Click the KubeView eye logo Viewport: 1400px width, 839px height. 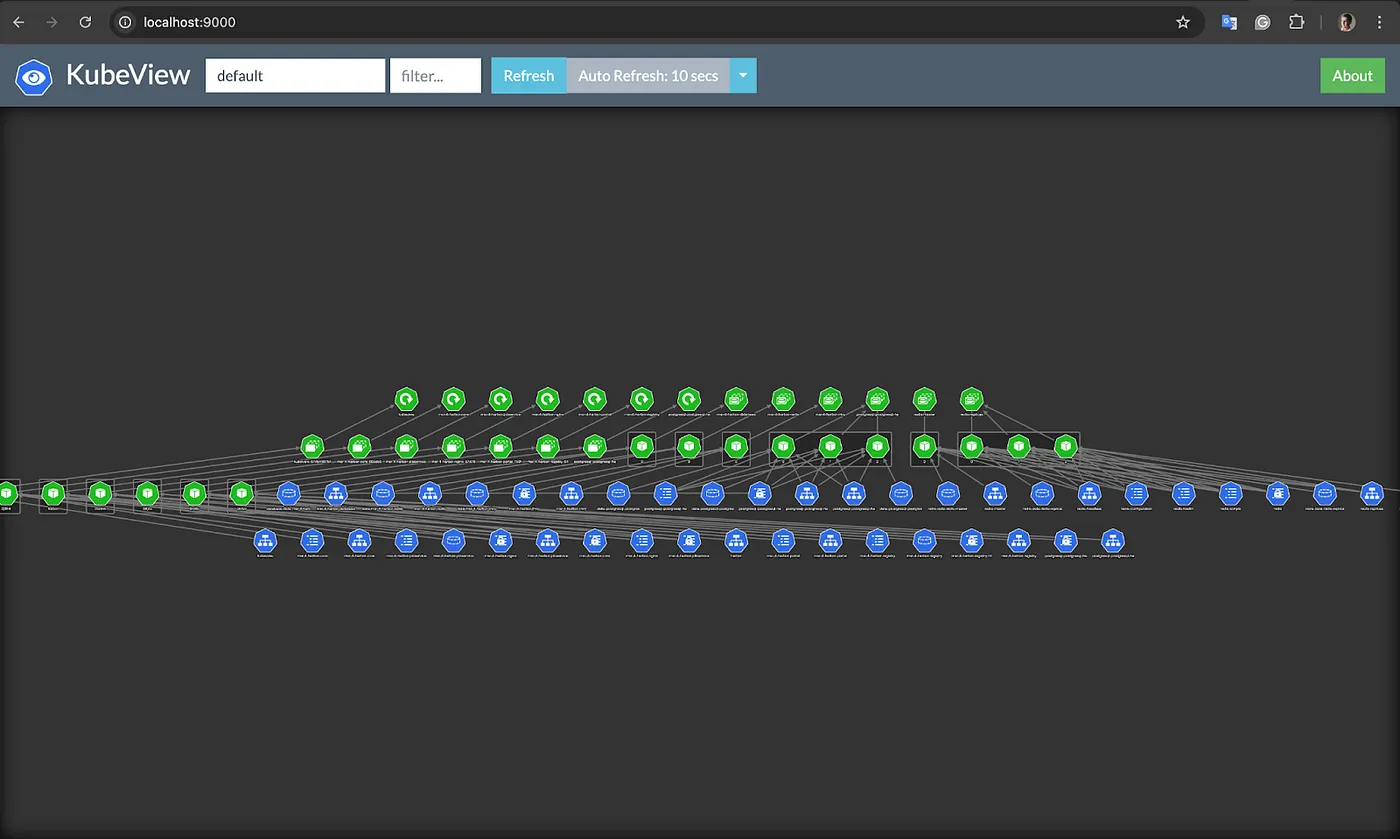pyautogui.click(x=33, y=75)
